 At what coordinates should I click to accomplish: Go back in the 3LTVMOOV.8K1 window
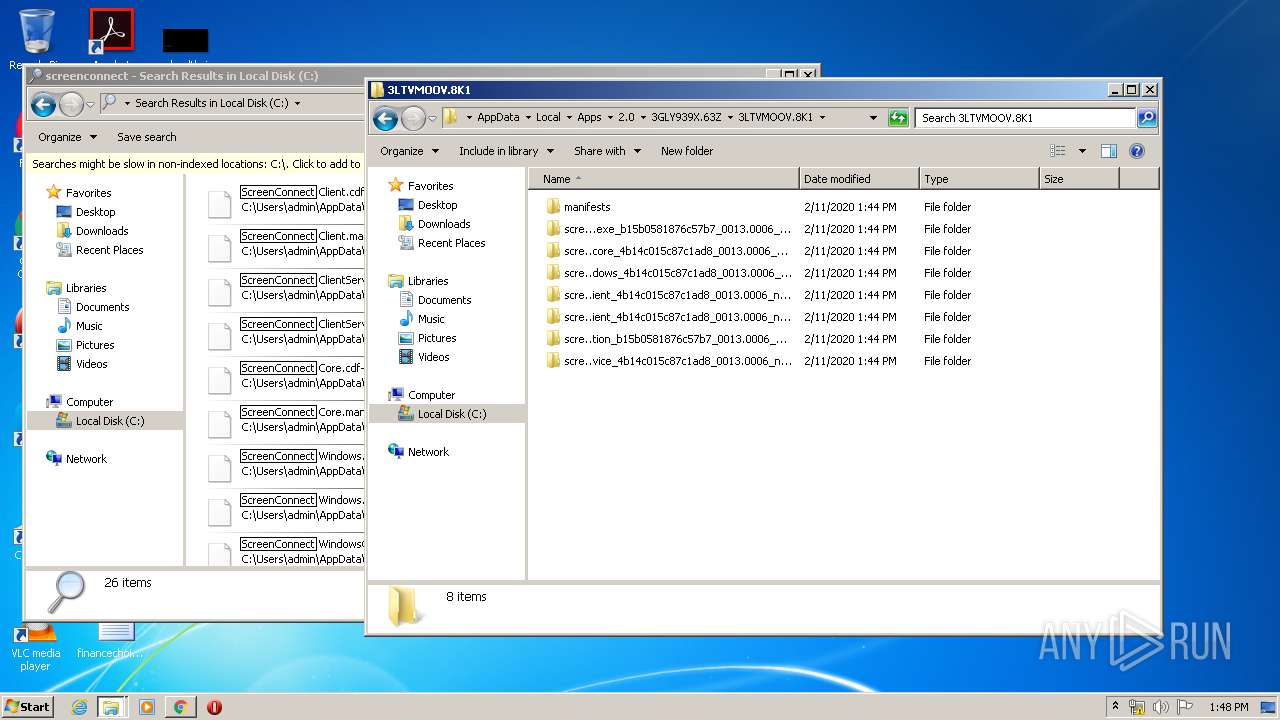[385, 118]
